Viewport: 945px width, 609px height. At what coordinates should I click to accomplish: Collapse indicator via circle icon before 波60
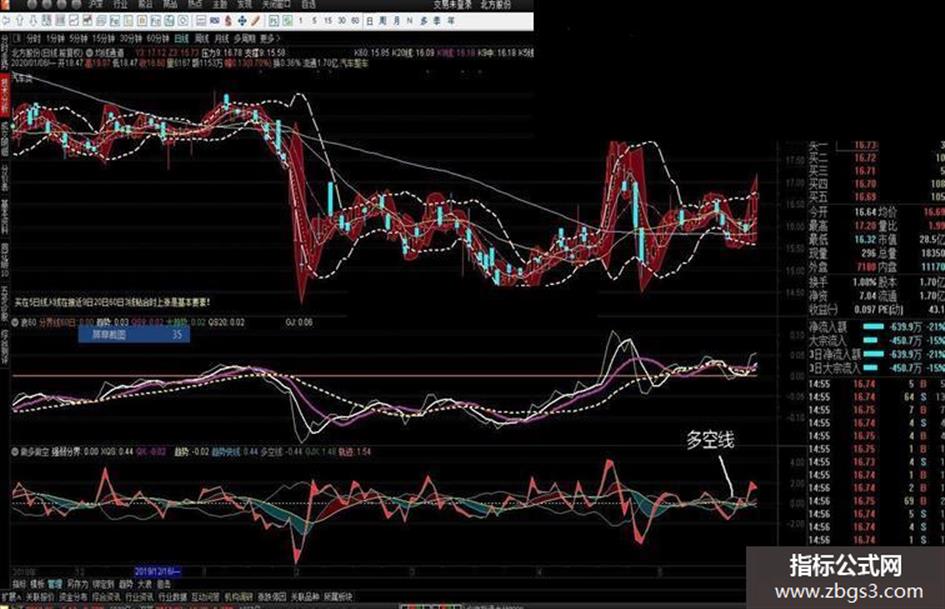pyautogui.click(x=15, y=323)
